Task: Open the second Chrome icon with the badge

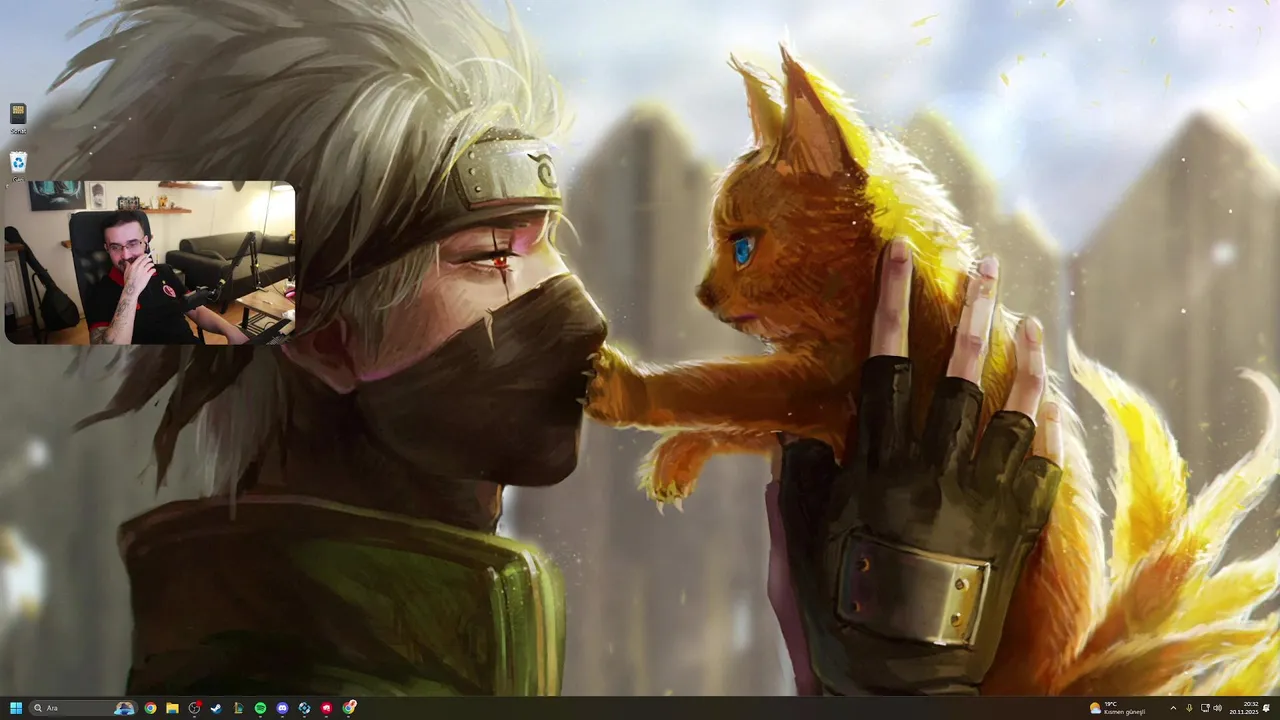Action: click(349, 708)
